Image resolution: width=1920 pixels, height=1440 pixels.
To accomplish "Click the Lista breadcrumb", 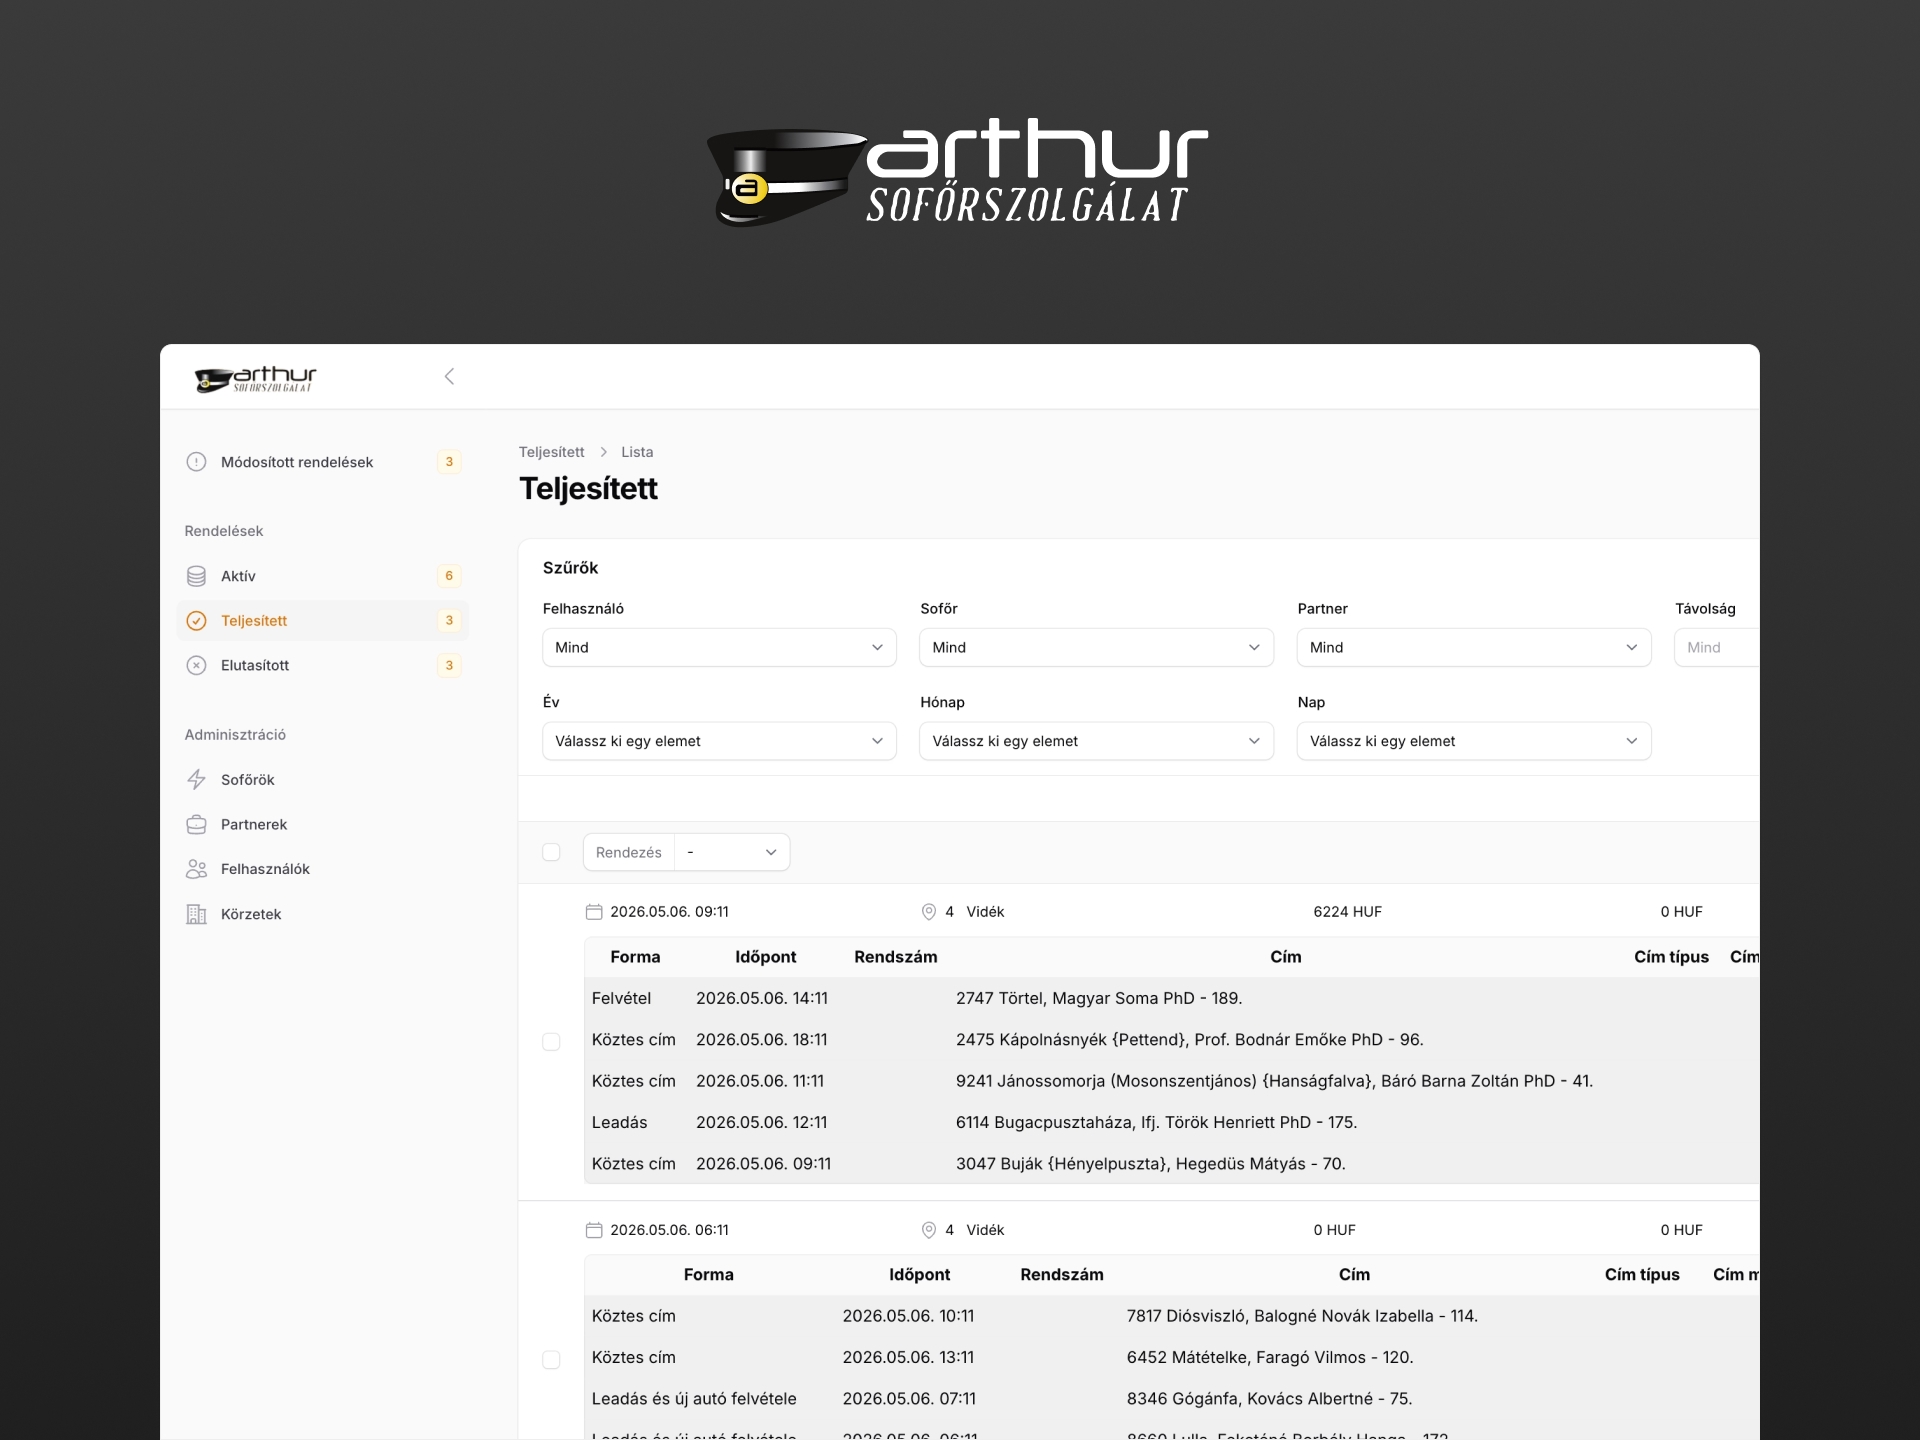I will point(637,452).
